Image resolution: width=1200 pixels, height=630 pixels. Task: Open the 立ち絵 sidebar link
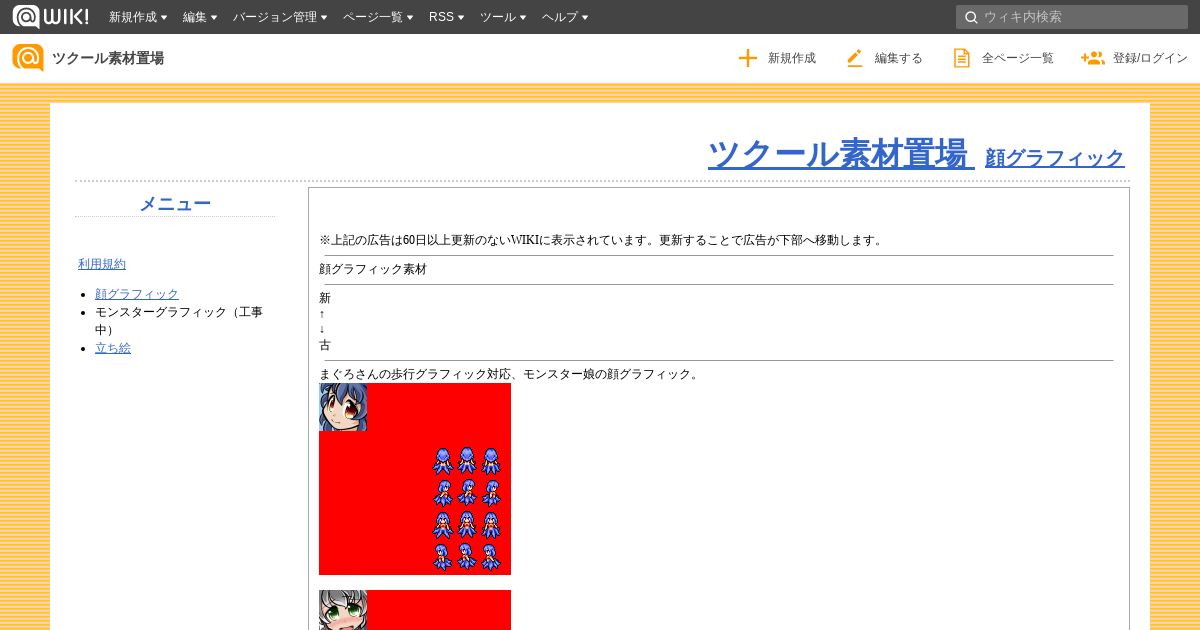pos(113,348)
